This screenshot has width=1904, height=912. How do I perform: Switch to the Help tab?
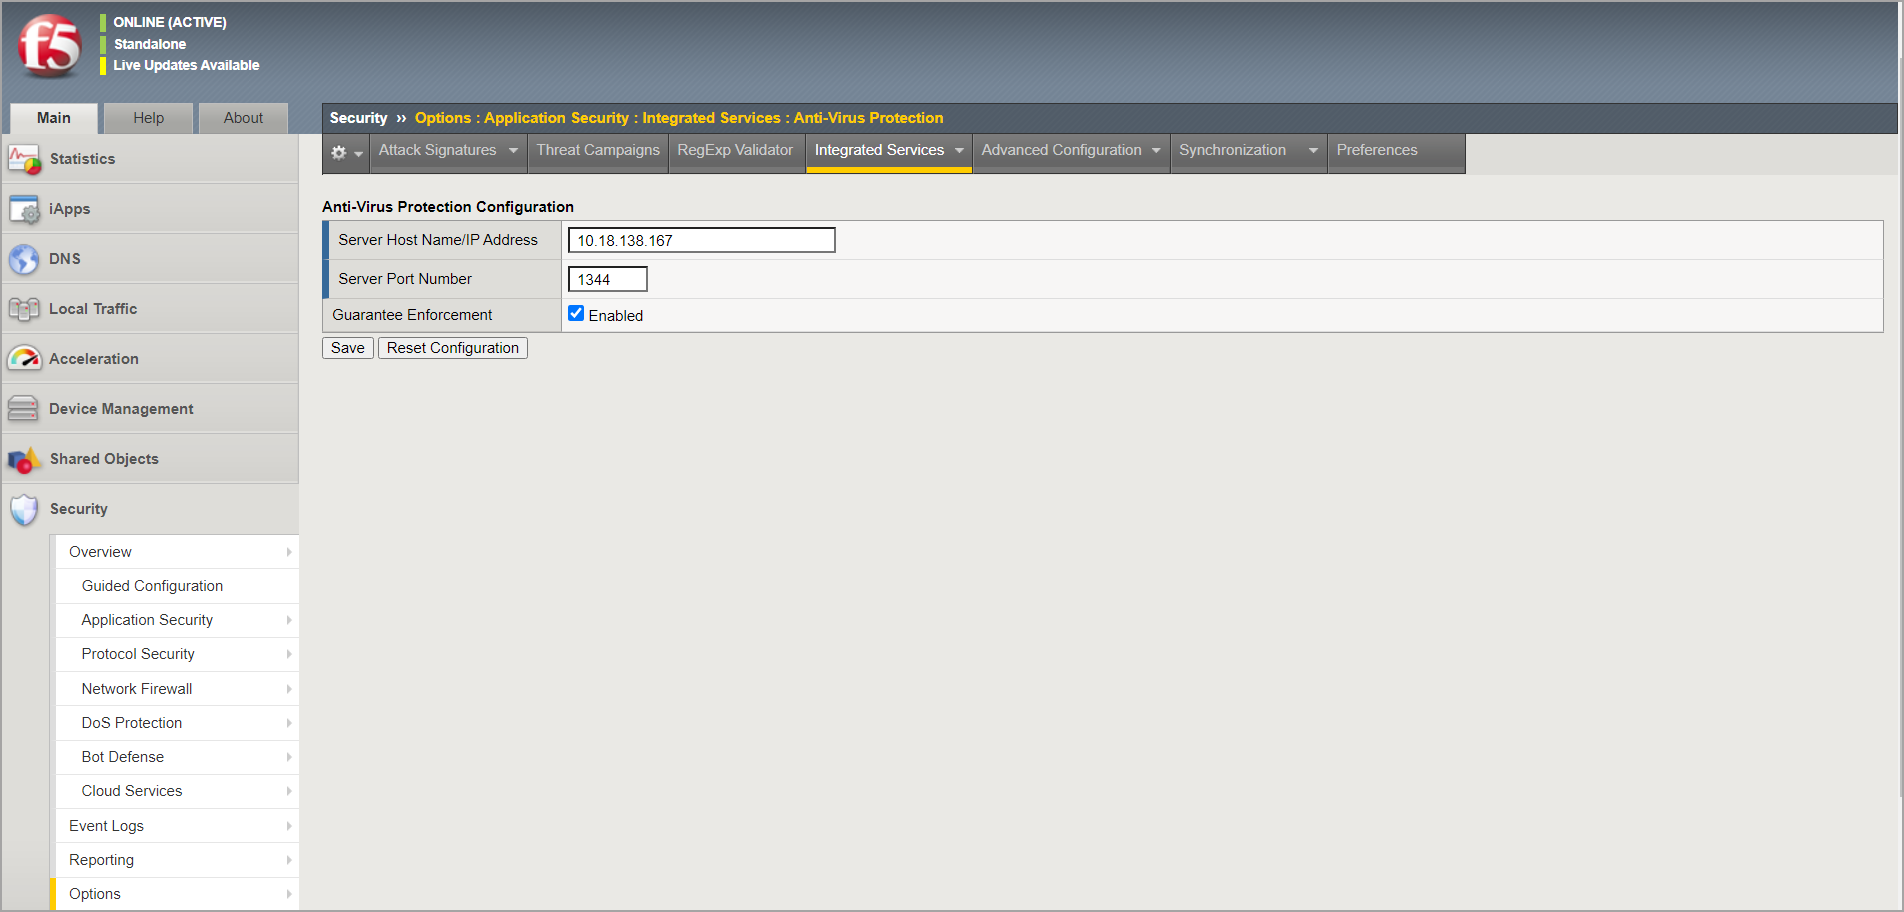tap(148, 118)
